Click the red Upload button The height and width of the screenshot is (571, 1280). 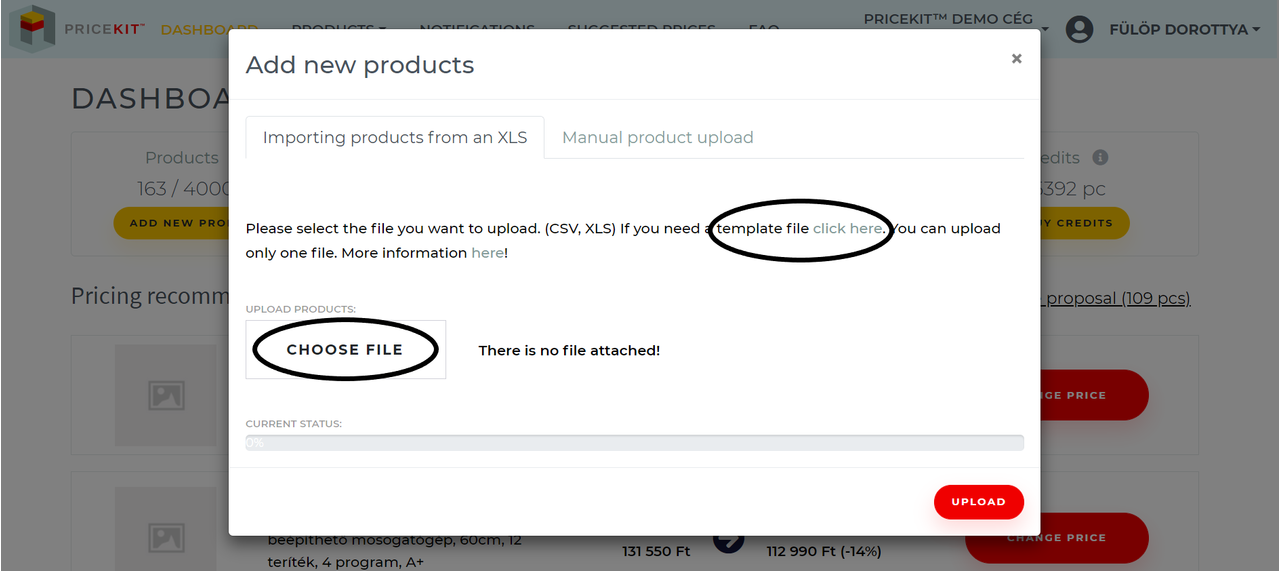click(x=978, y=502)
